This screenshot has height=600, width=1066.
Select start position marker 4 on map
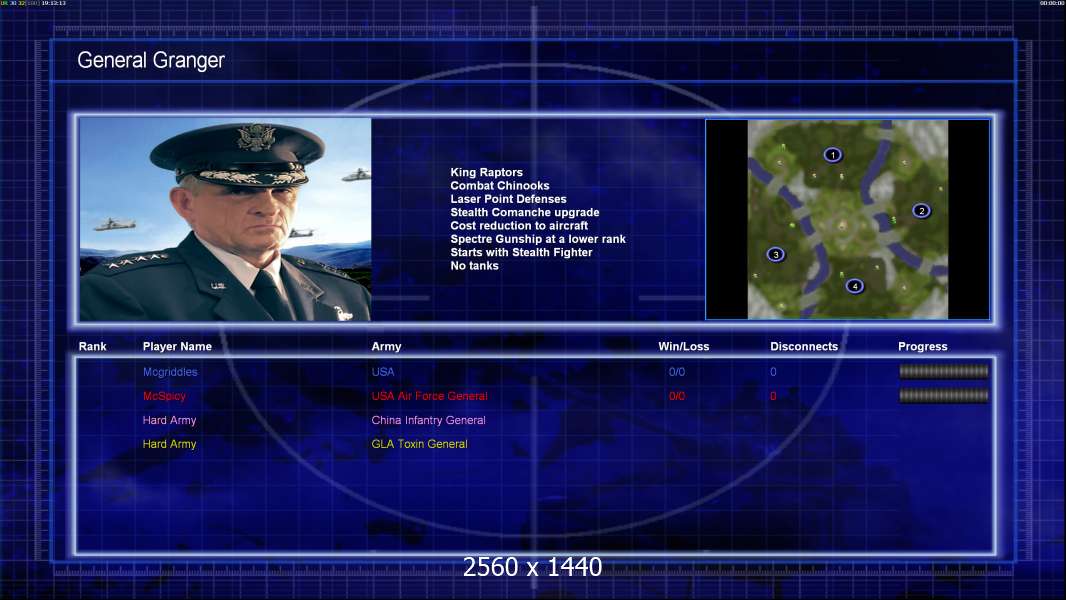[855, 286]
